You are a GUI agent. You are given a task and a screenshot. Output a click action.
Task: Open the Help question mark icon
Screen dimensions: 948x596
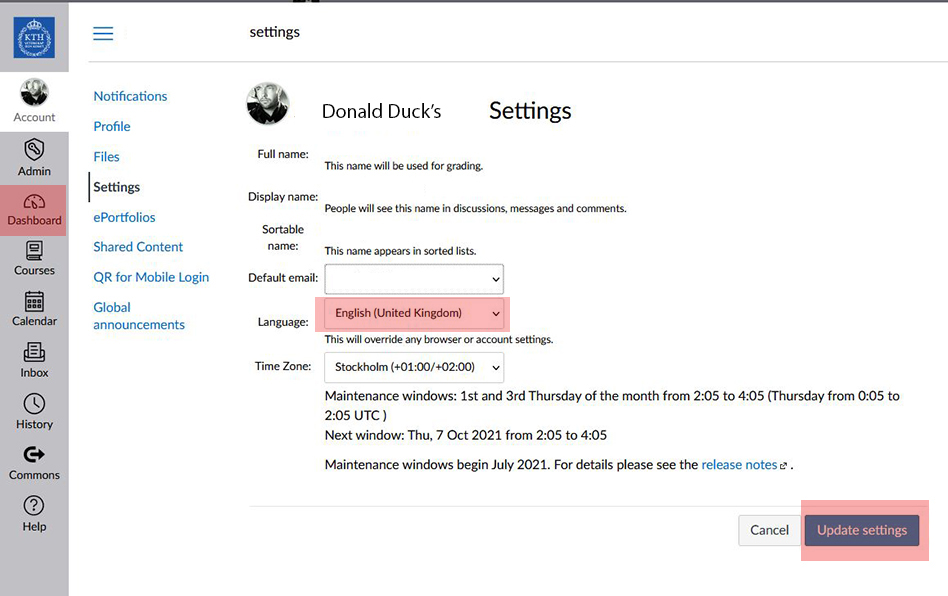click(34, 513)
